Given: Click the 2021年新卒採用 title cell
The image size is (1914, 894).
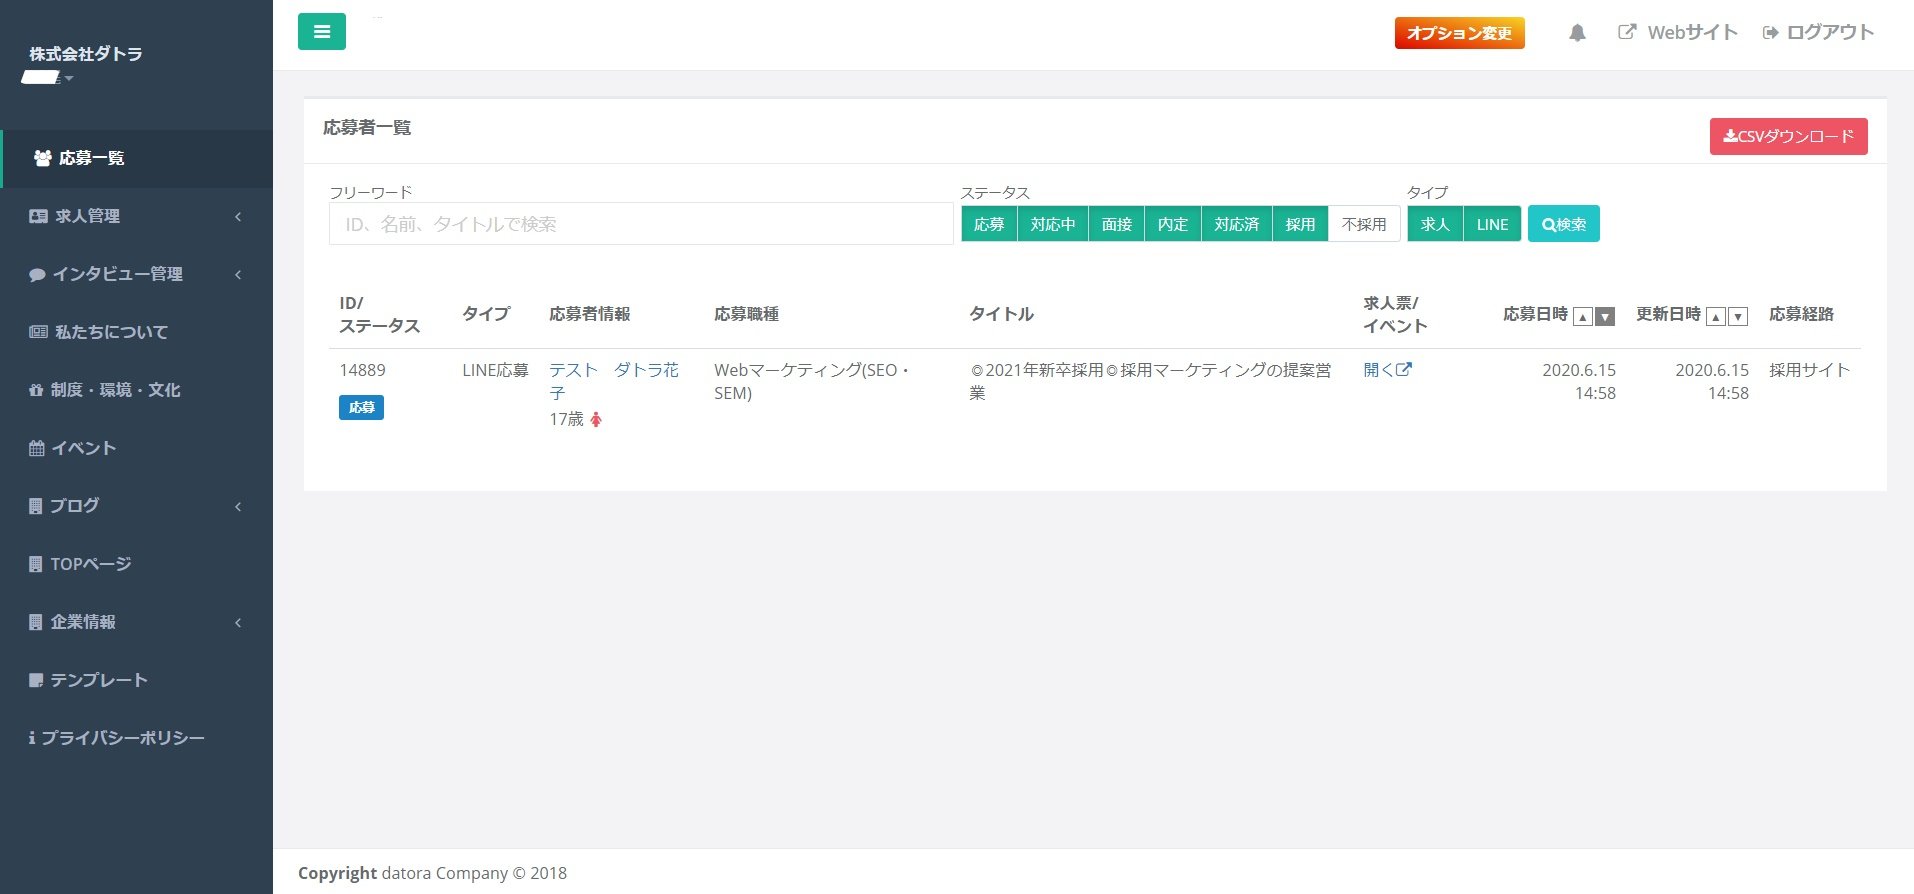Looking at the screenshot, I should 1150,381.
